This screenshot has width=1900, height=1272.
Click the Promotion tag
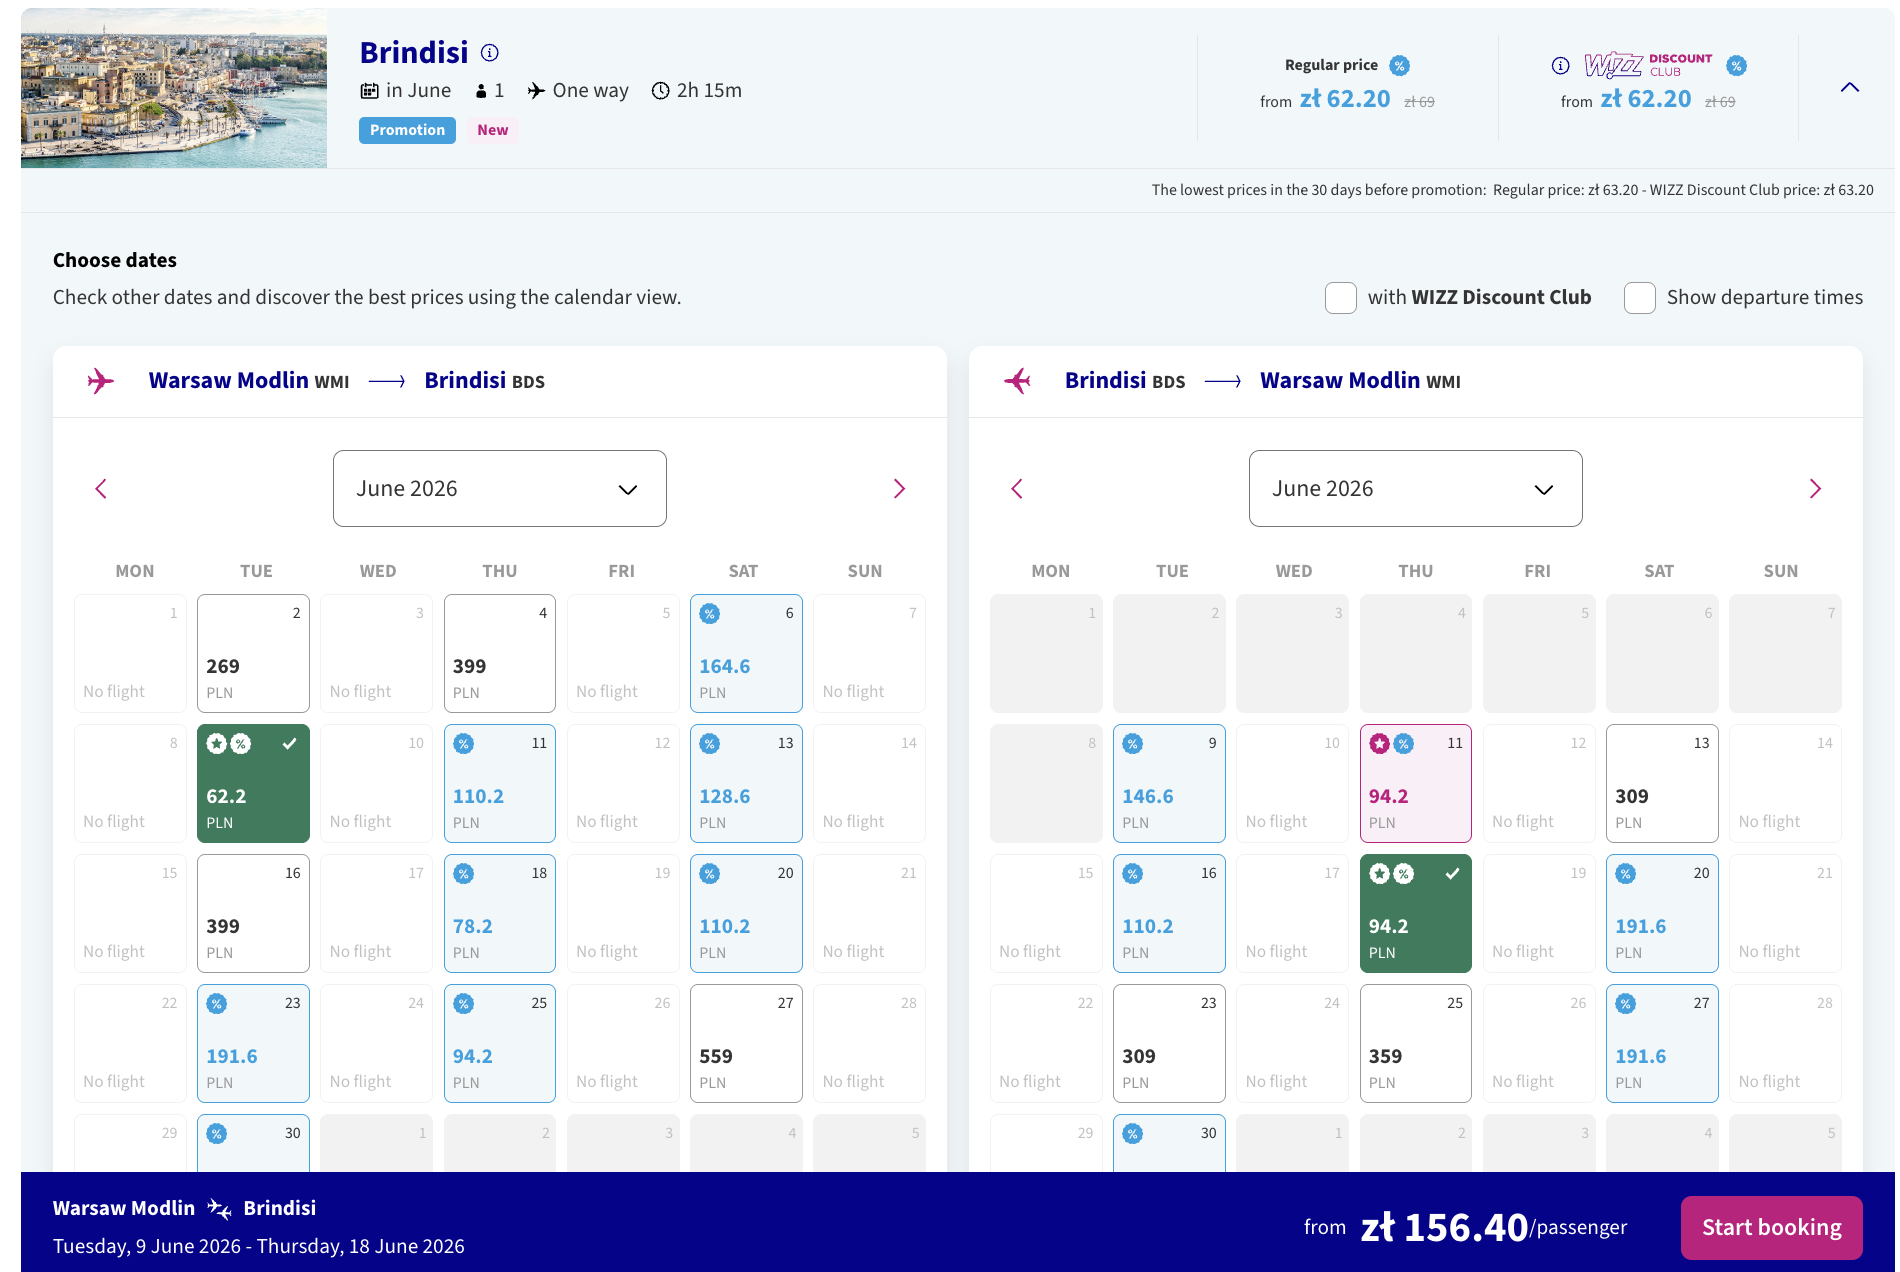(407, 130)
